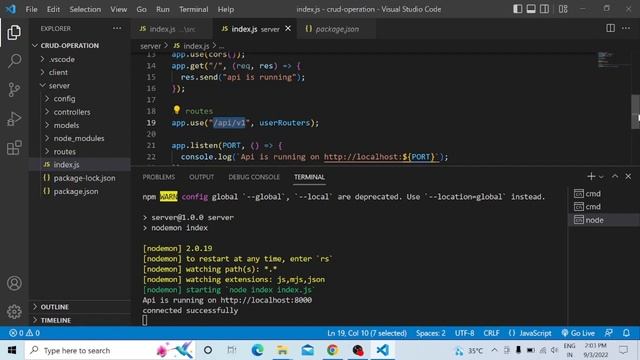The height and width of the screenshot is (360, 640).
Task: Create a new terminal with plus icon
Action: click(591, 176)
